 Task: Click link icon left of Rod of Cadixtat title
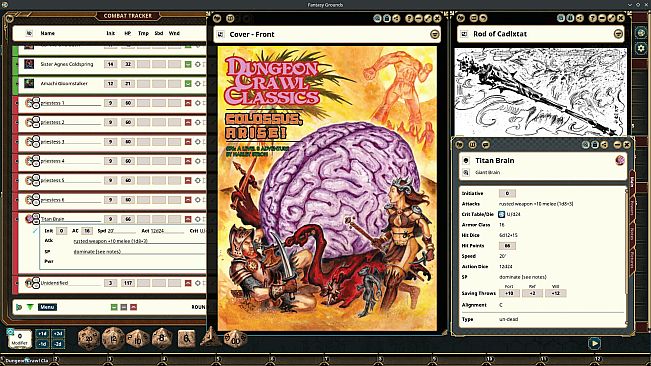tap(465, 34)
